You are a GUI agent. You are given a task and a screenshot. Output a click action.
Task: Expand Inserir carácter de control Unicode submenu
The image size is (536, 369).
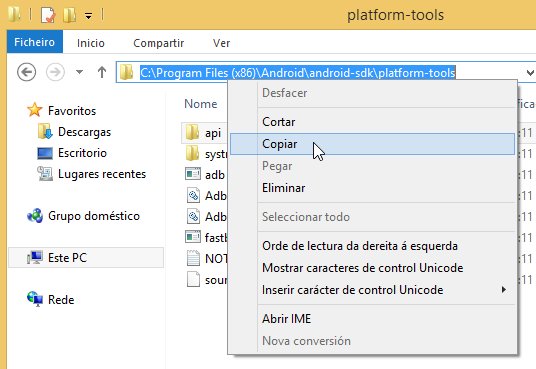click(373, 290)
